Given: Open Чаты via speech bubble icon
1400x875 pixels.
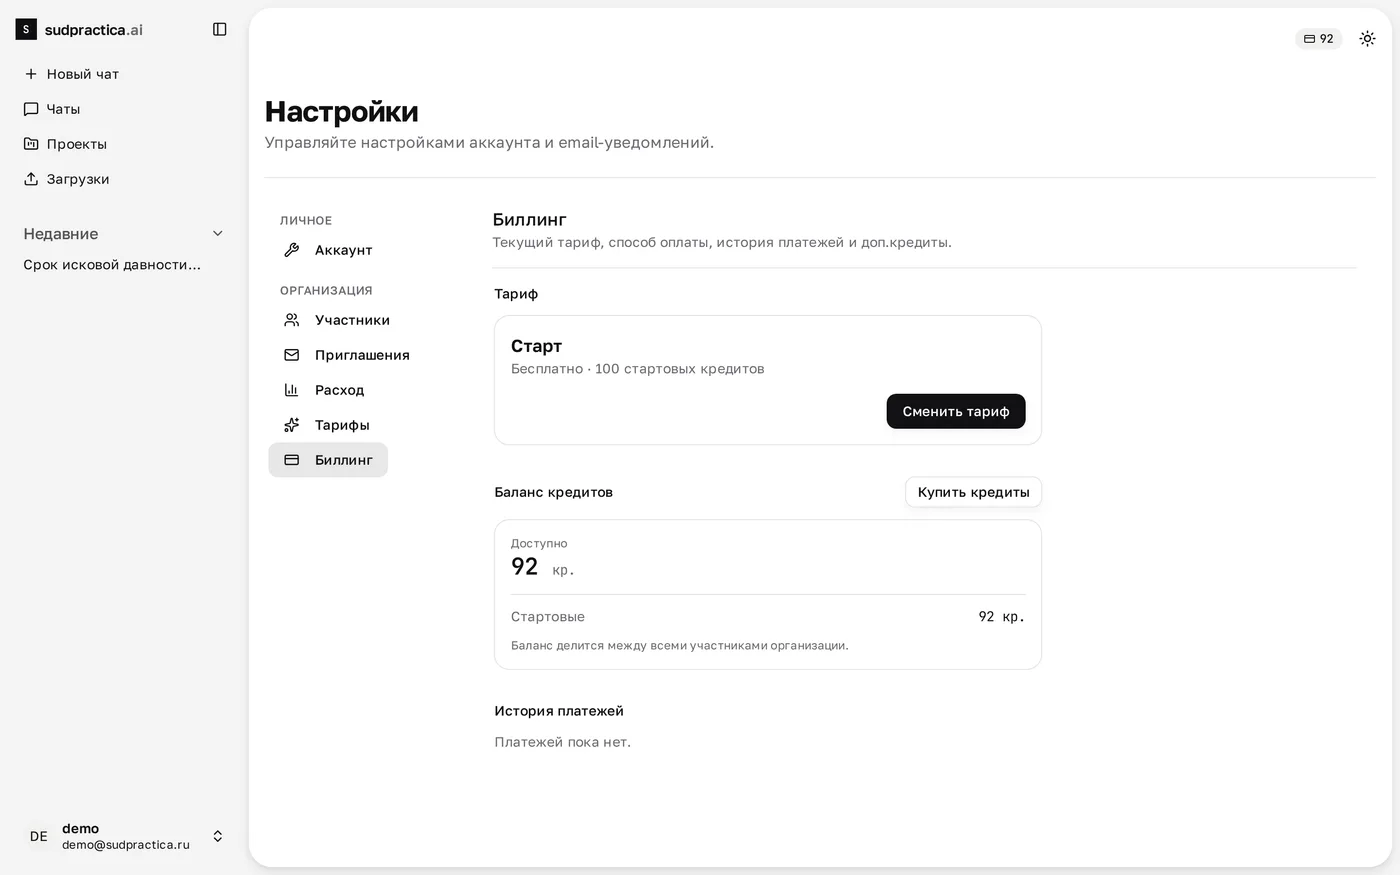Looking at the screenshot, I should 31,109.
